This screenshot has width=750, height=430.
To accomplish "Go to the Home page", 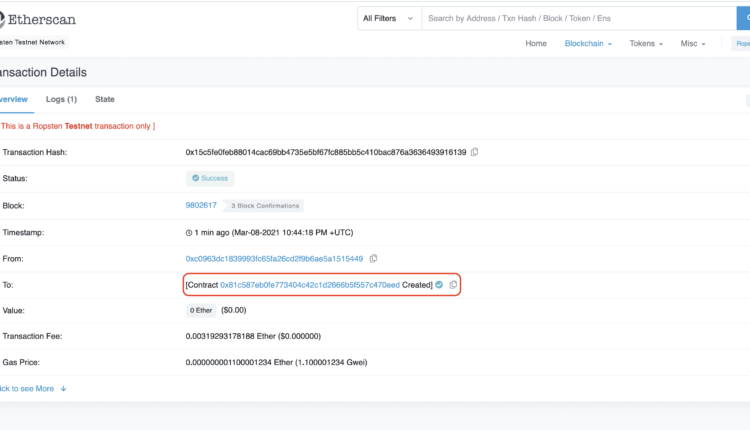I will coord(536,44).
